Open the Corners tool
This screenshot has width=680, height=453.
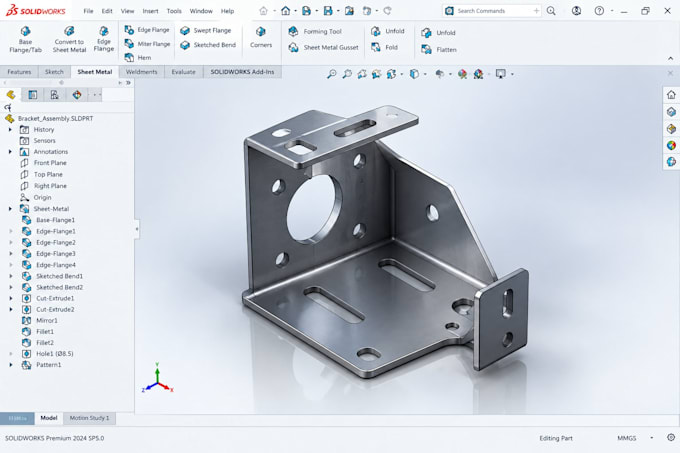pos(261,37)
